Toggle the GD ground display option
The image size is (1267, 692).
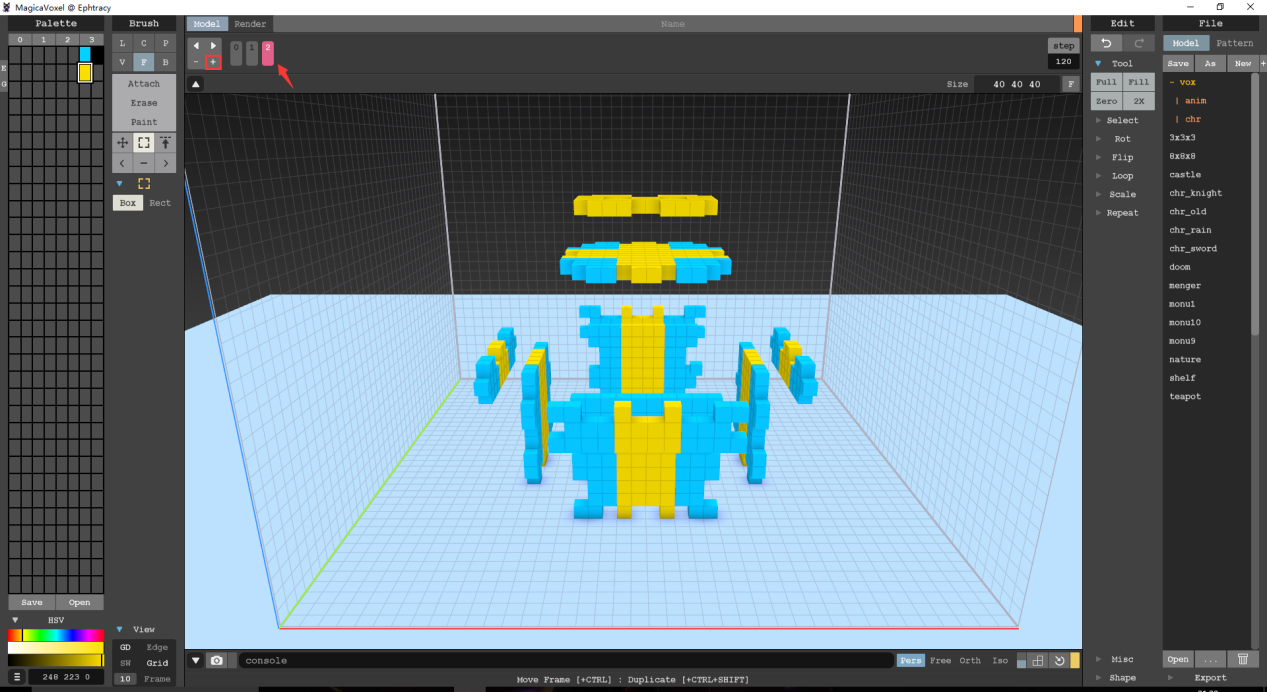125,647
